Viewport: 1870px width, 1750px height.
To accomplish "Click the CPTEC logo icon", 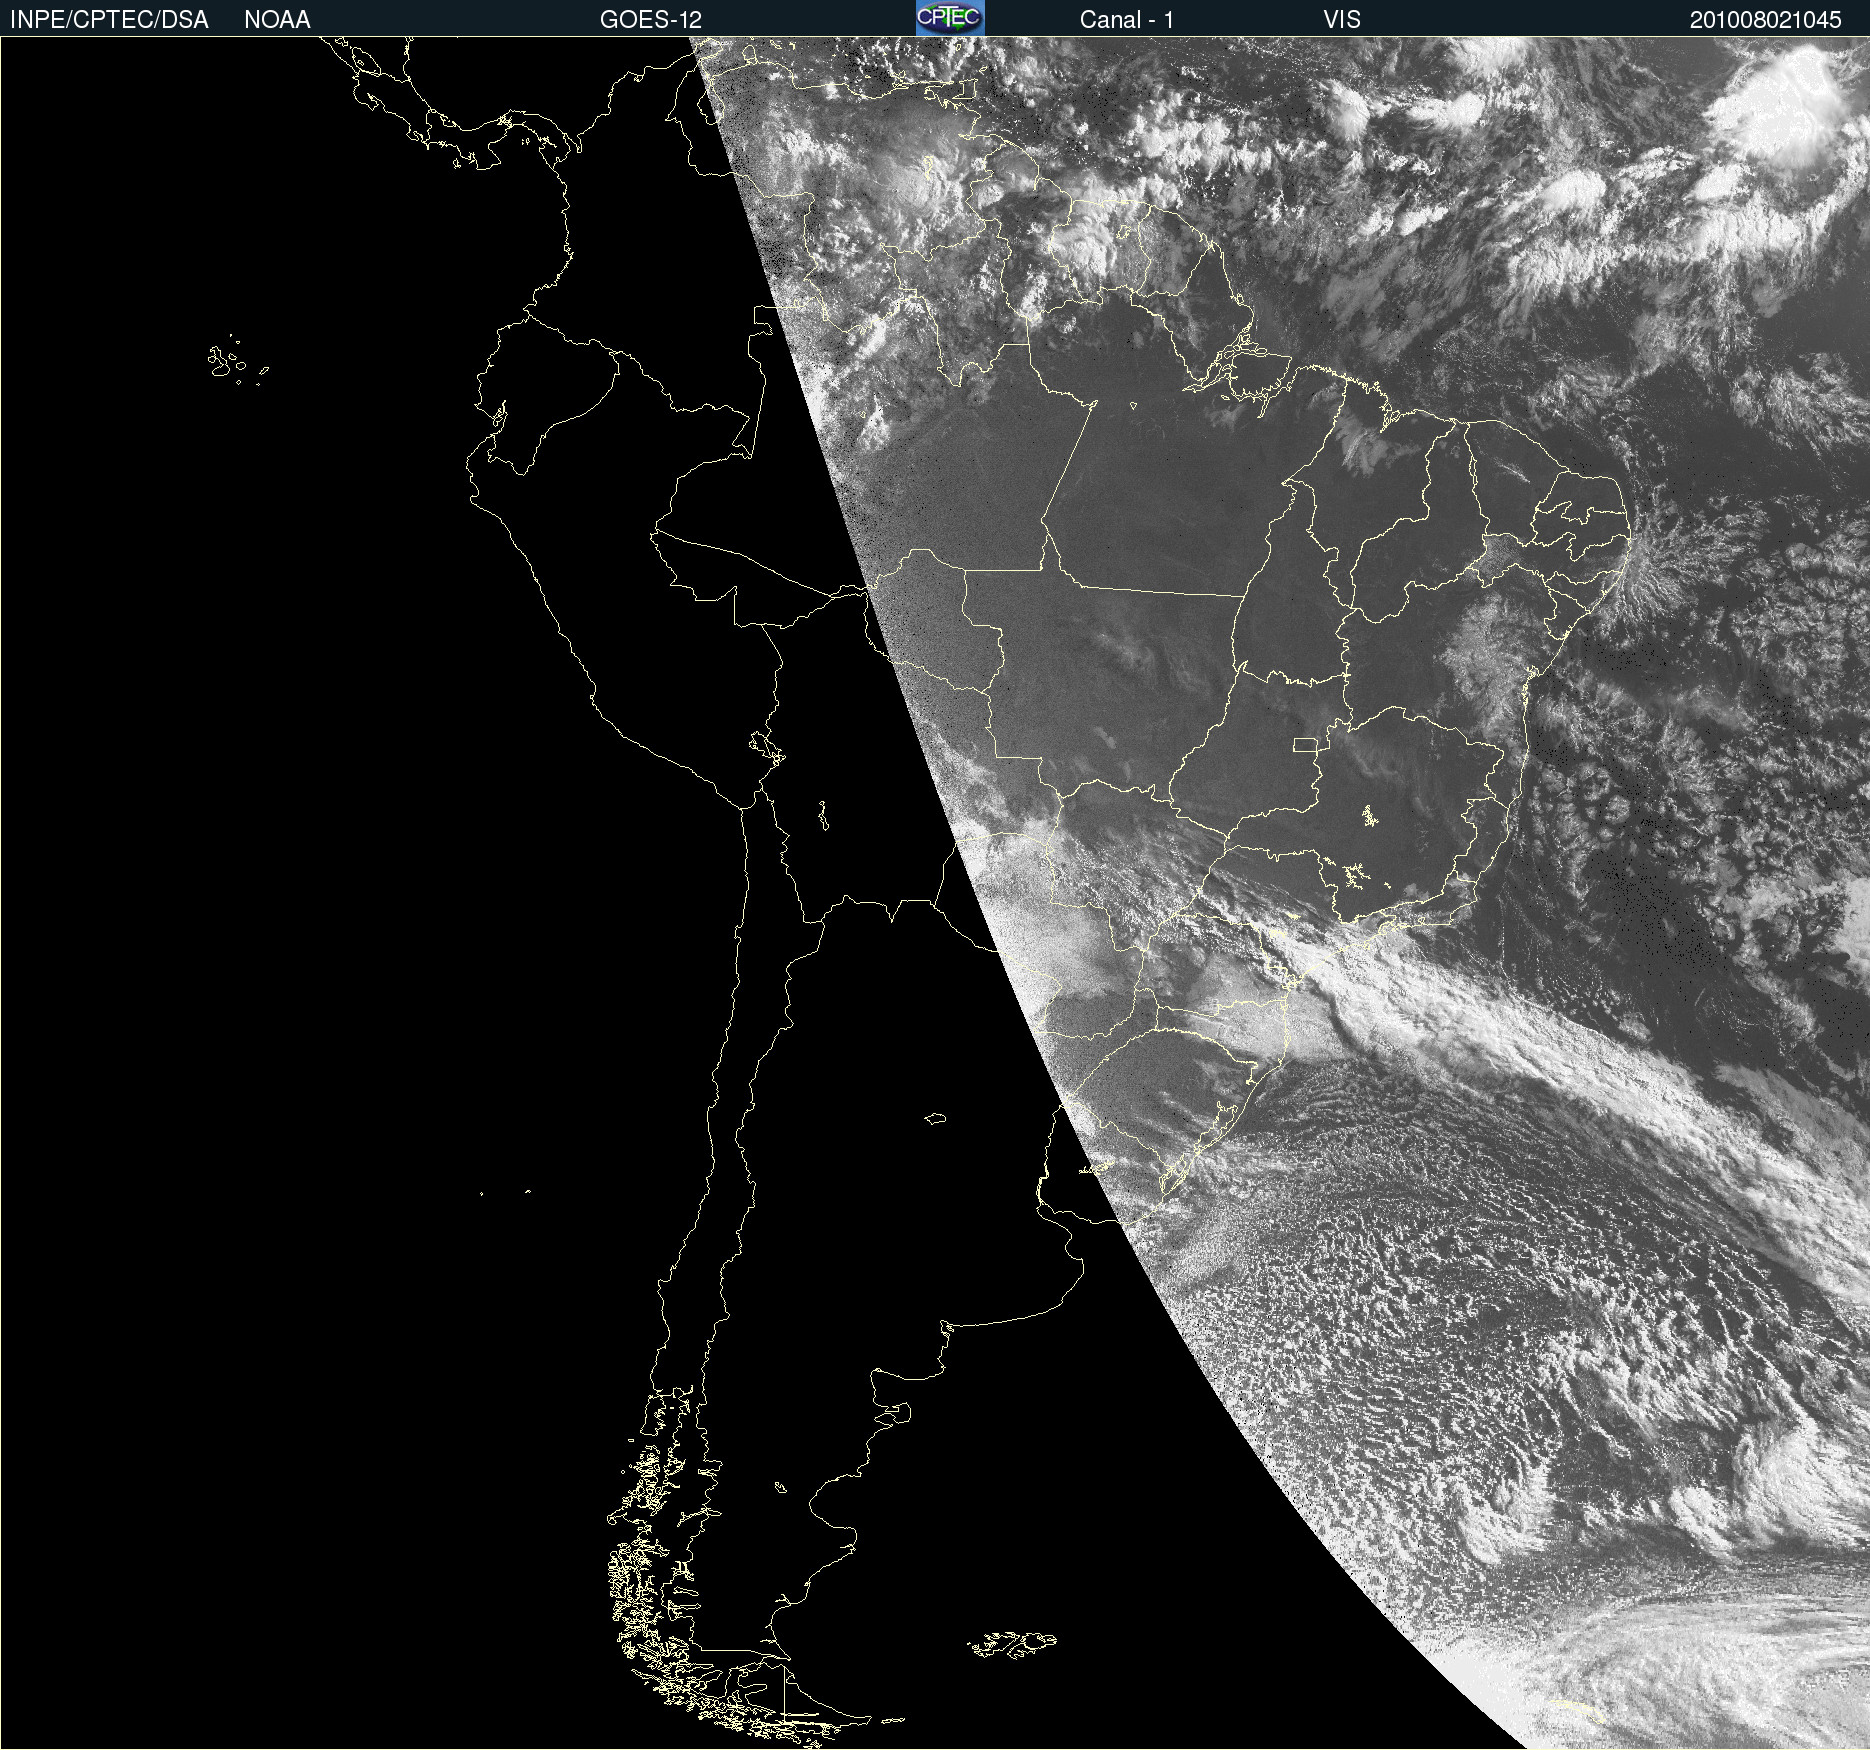I will [950, 18].
